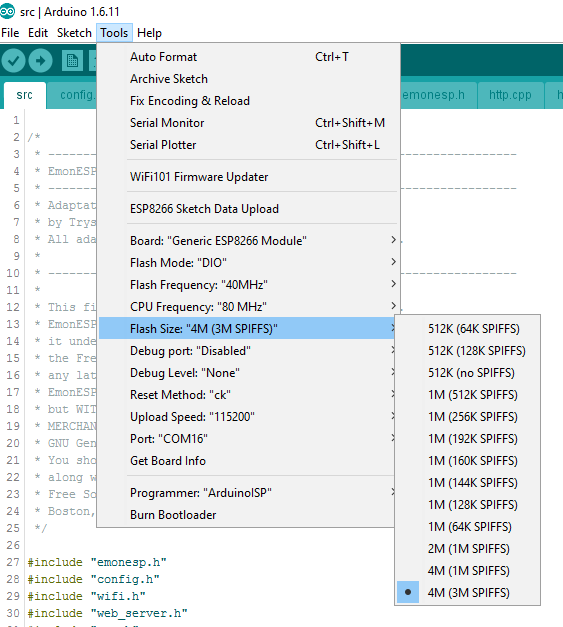Open the Sketch menu
The image size is (563, 627).
pyautogui.click(x=74, y=33)
